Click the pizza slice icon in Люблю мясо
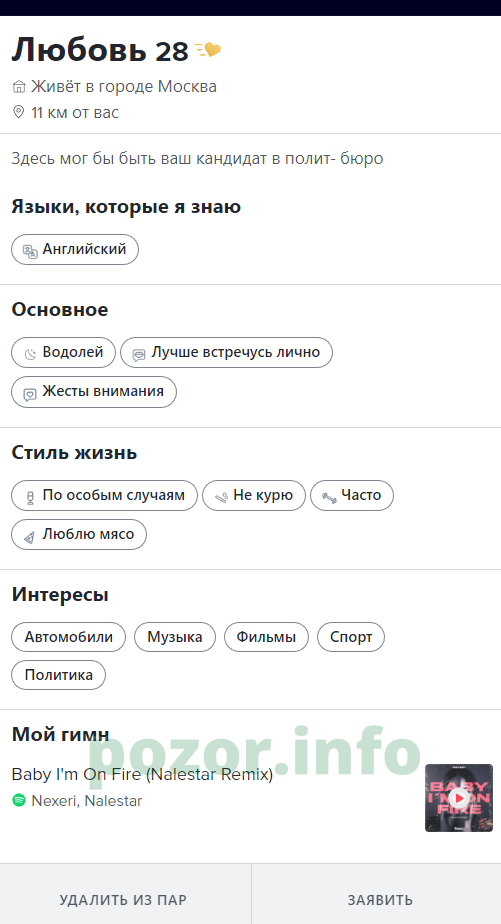Screen dimensions: 501x924 point(29,536)
